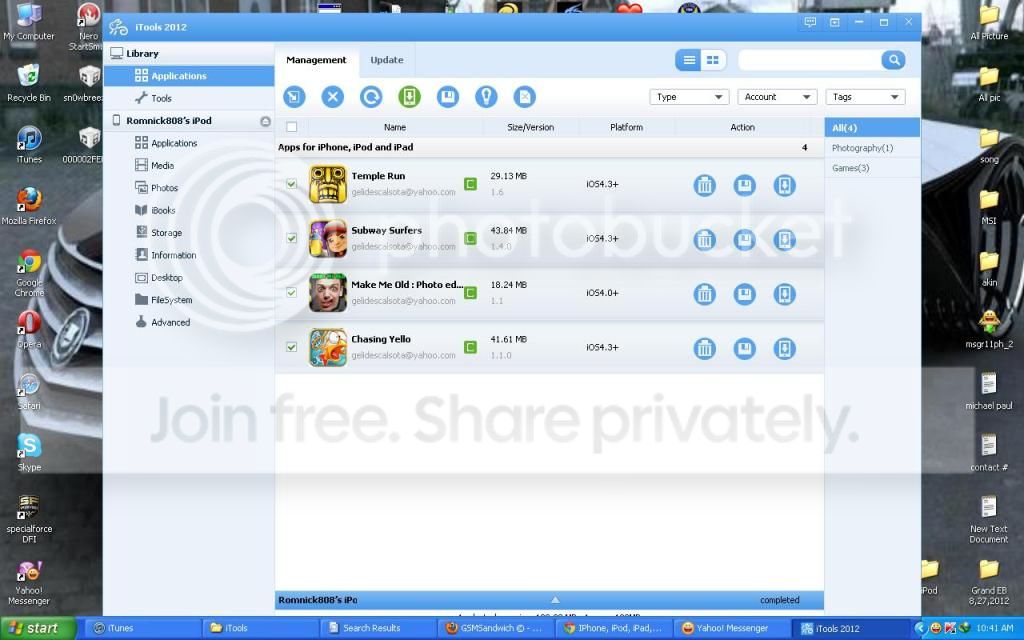Image resolution: width=1024 pixels, height=640 pixels.
Task: Toggle the Make Me Old app checkbox
Action: point(291,293)
